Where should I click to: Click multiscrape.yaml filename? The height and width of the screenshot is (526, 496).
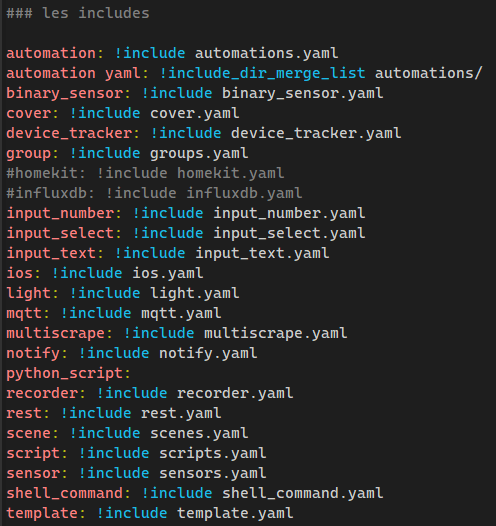click(x=276, y=333)
